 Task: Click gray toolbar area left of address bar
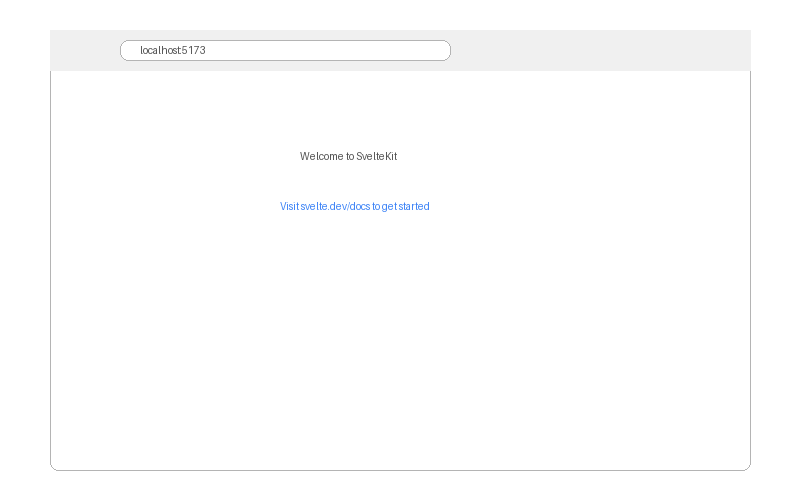pyautogui.click(x=85, y=50)
